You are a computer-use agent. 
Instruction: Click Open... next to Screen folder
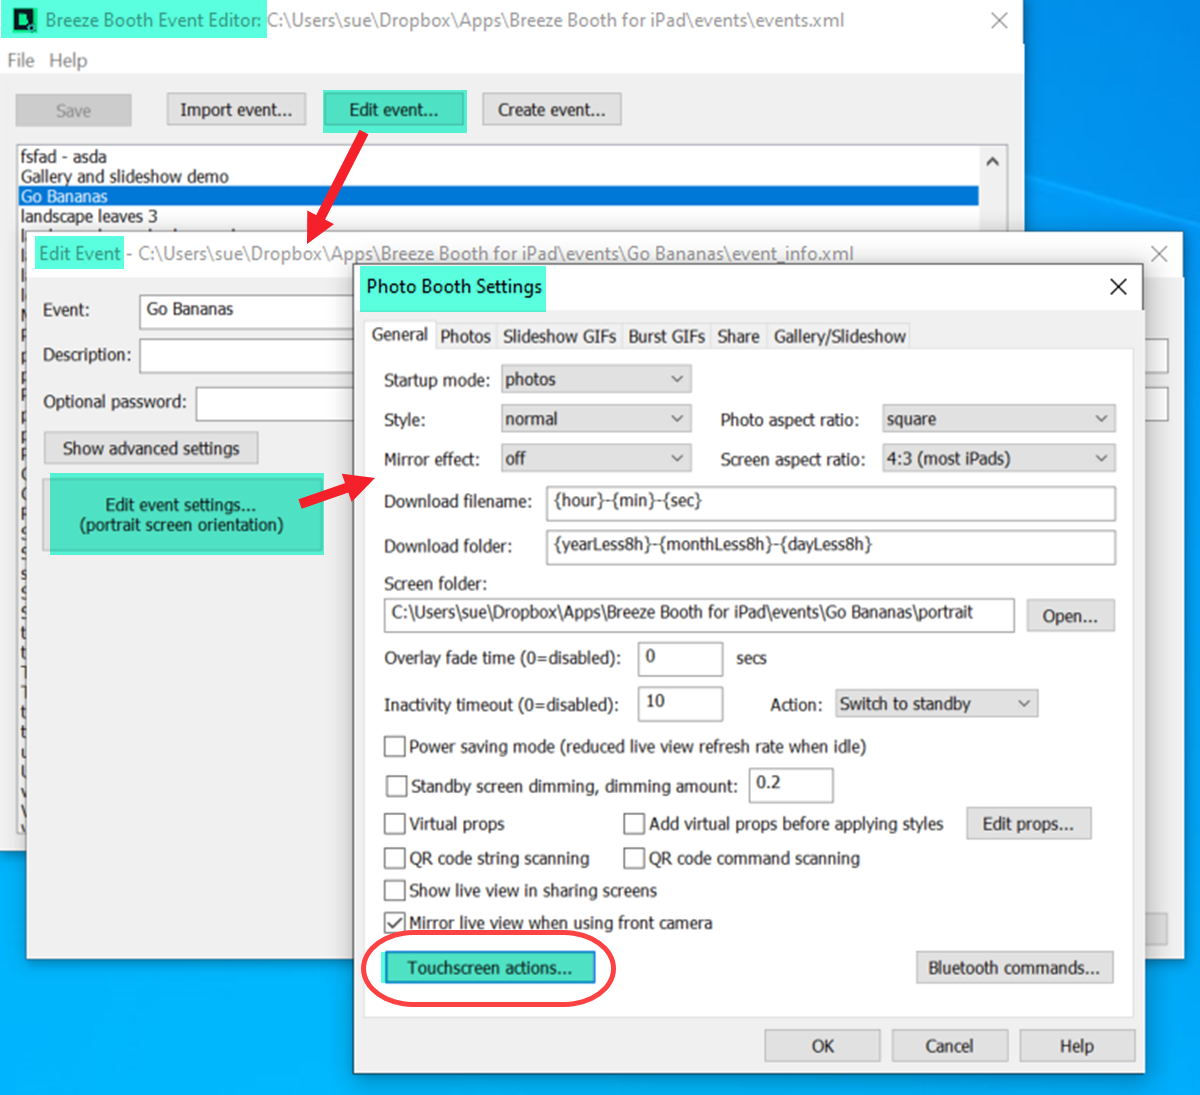pos(1070,616)
